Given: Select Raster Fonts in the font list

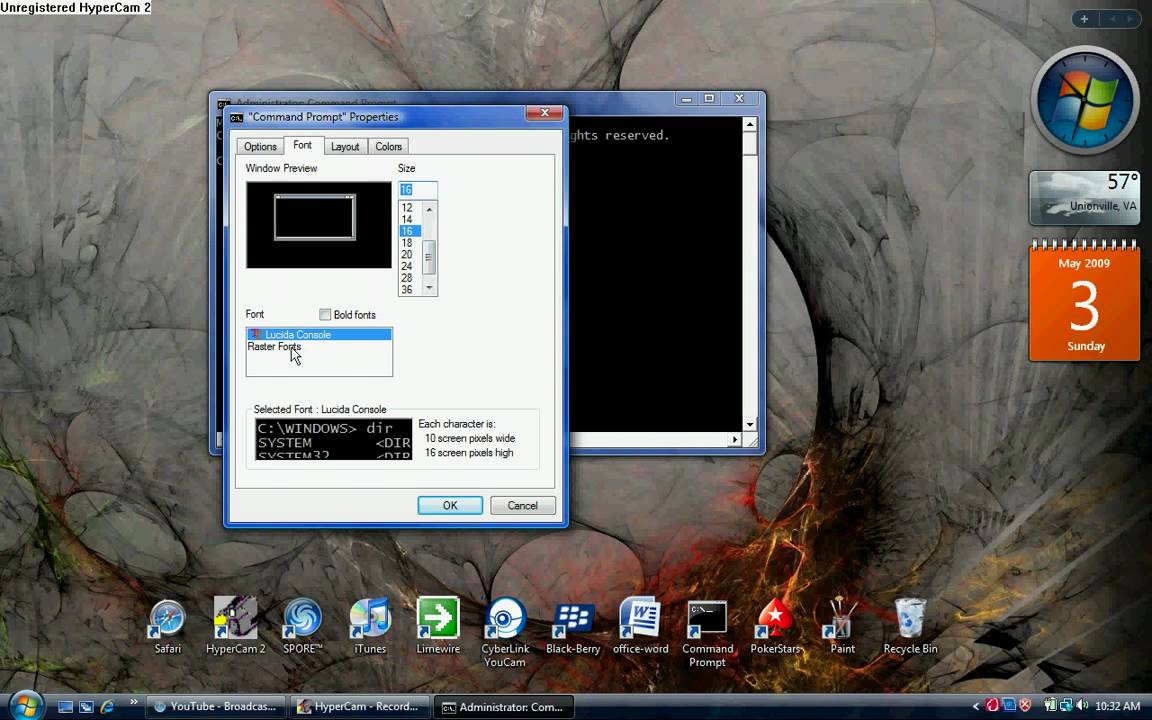Looking at the screenshot, I should click(x=319, y=347).
